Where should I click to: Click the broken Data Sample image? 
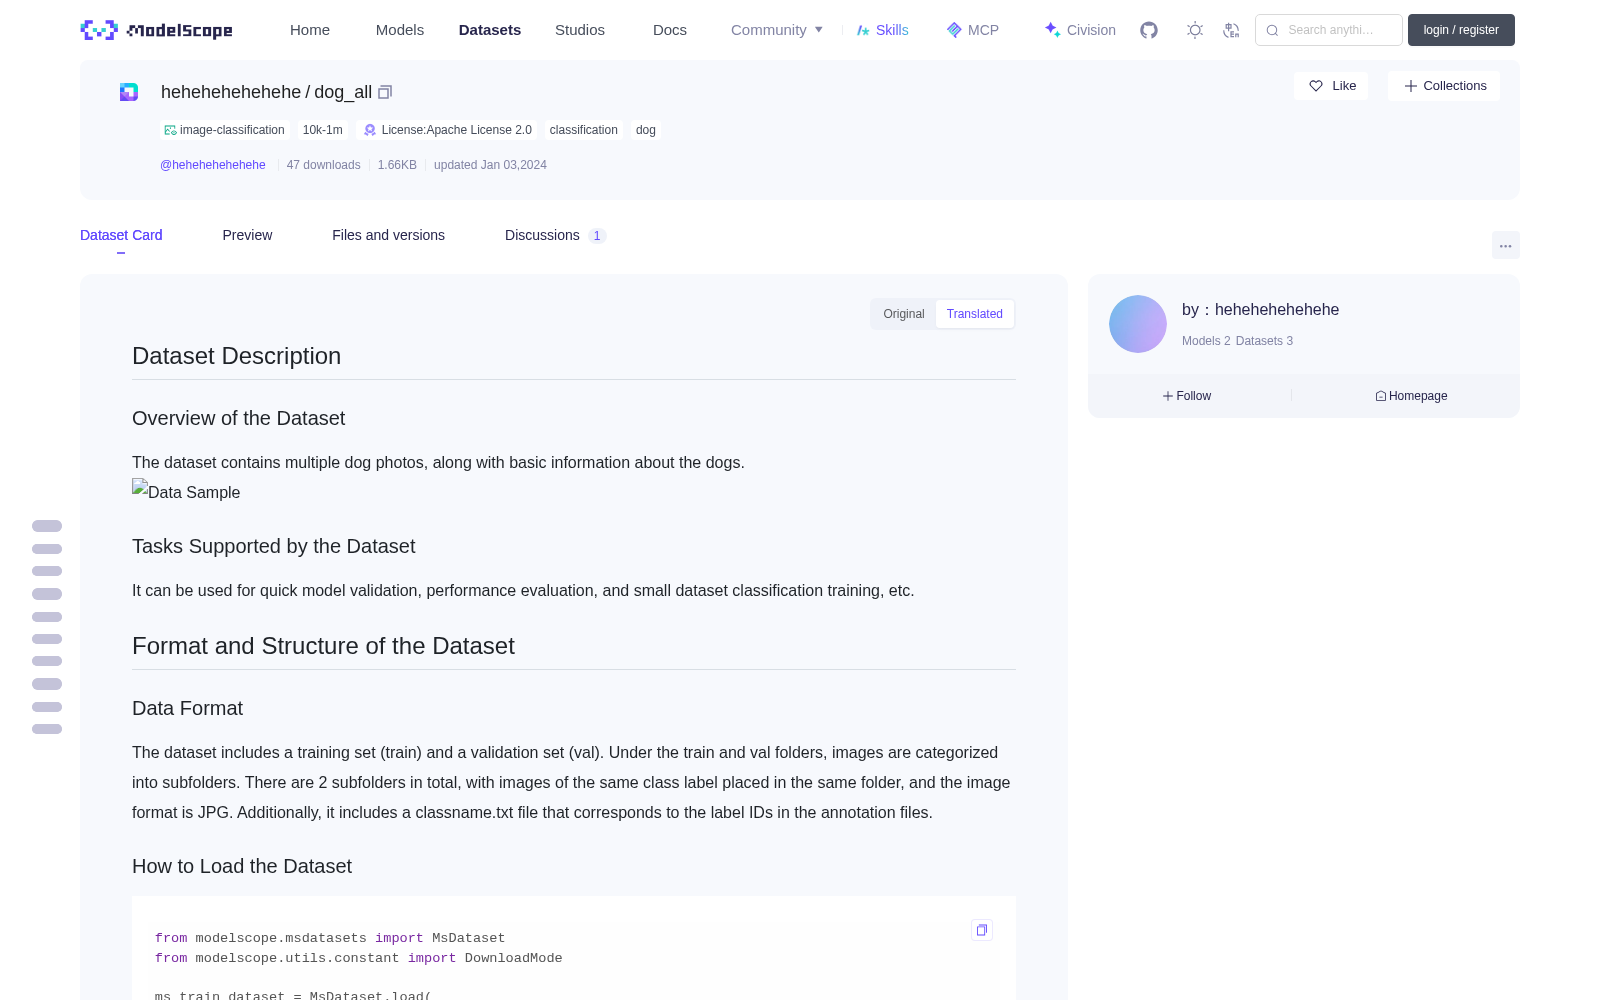[186, 491]
